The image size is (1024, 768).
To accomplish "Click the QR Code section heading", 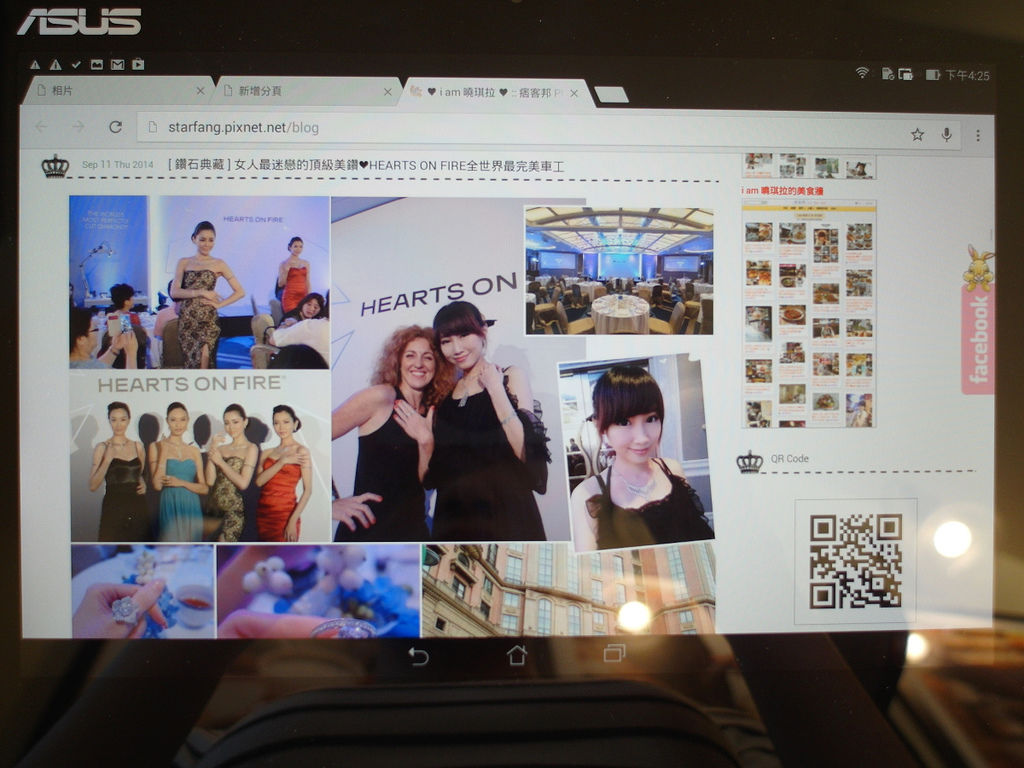I will (x=790, y=458).
